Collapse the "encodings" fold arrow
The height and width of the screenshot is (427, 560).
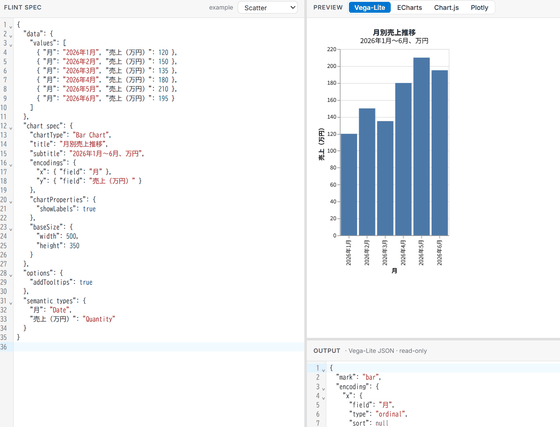11,165
